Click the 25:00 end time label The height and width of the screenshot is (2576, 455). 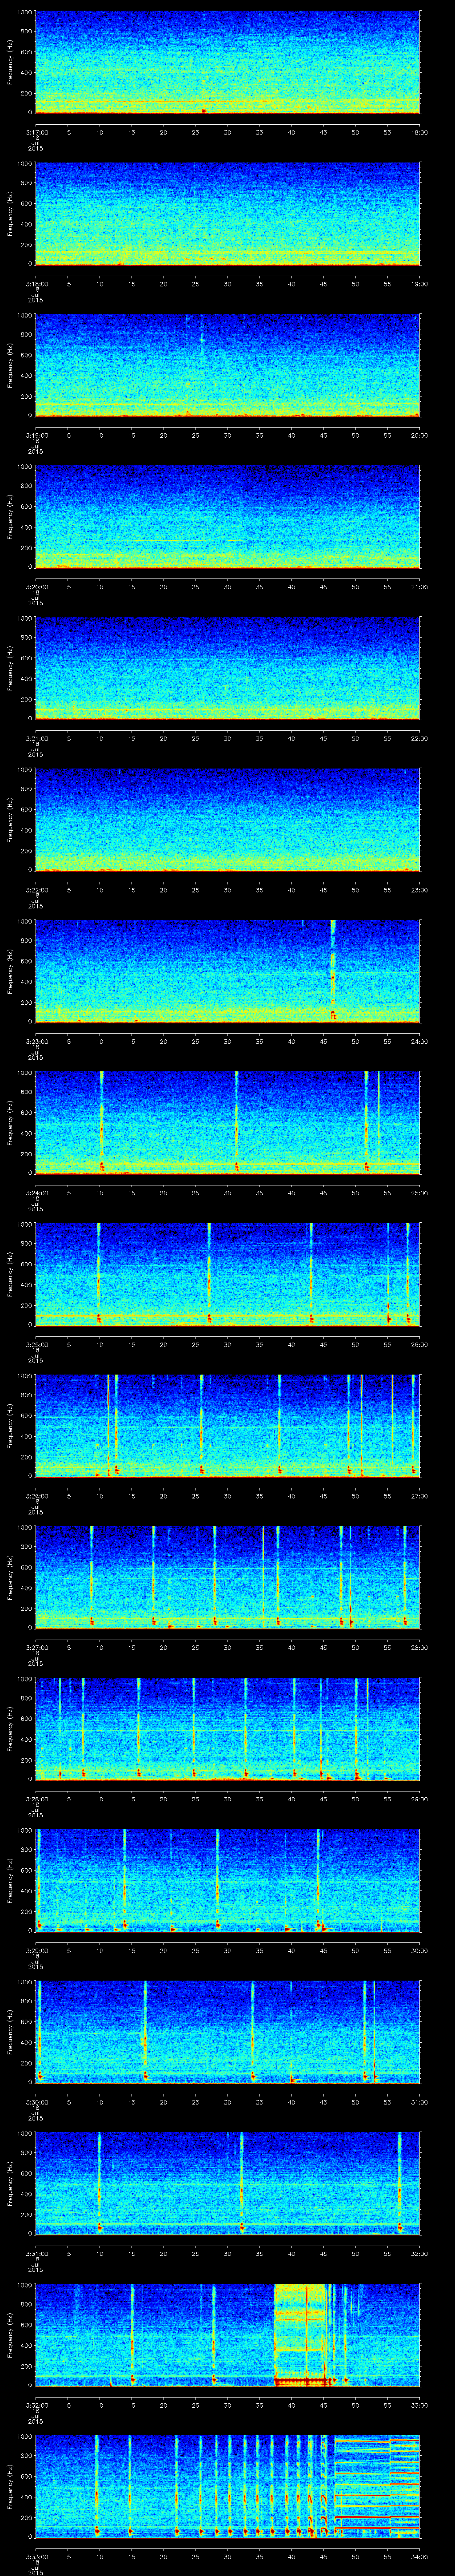click(x=419, y=1193)
